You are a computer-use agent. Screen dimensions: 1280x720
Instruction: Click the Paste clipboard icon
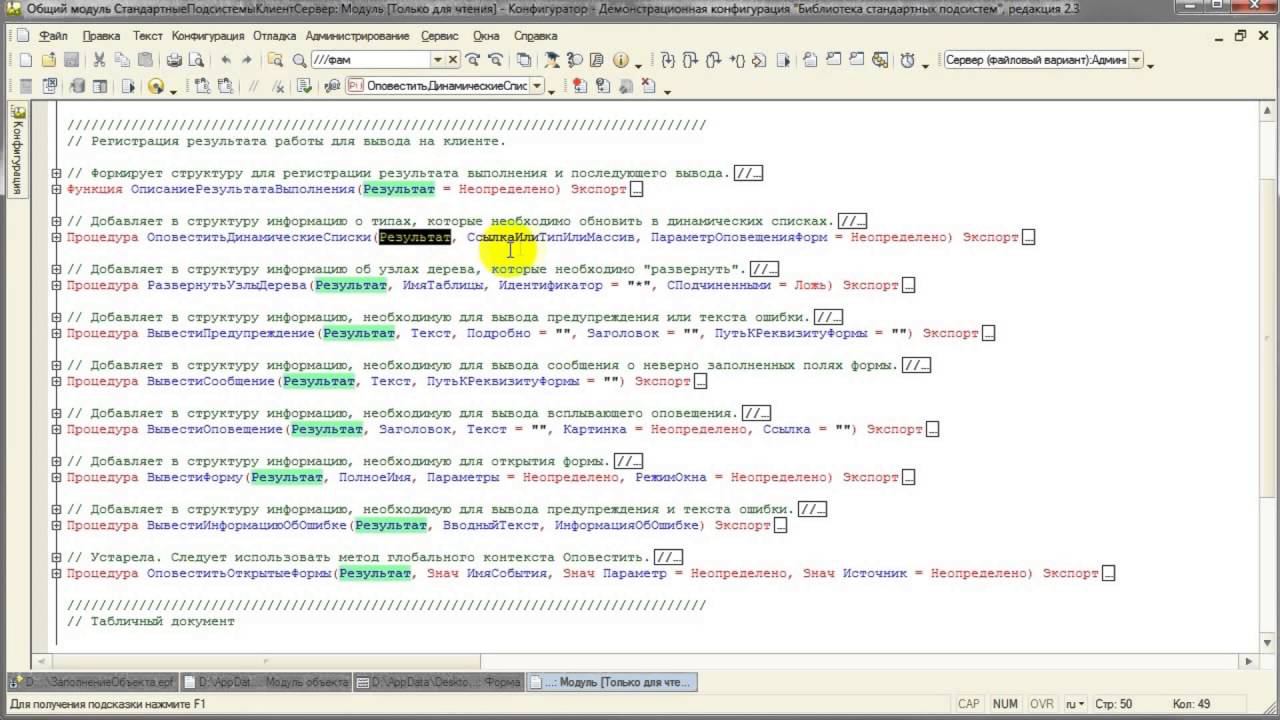[x=145, y=60]
